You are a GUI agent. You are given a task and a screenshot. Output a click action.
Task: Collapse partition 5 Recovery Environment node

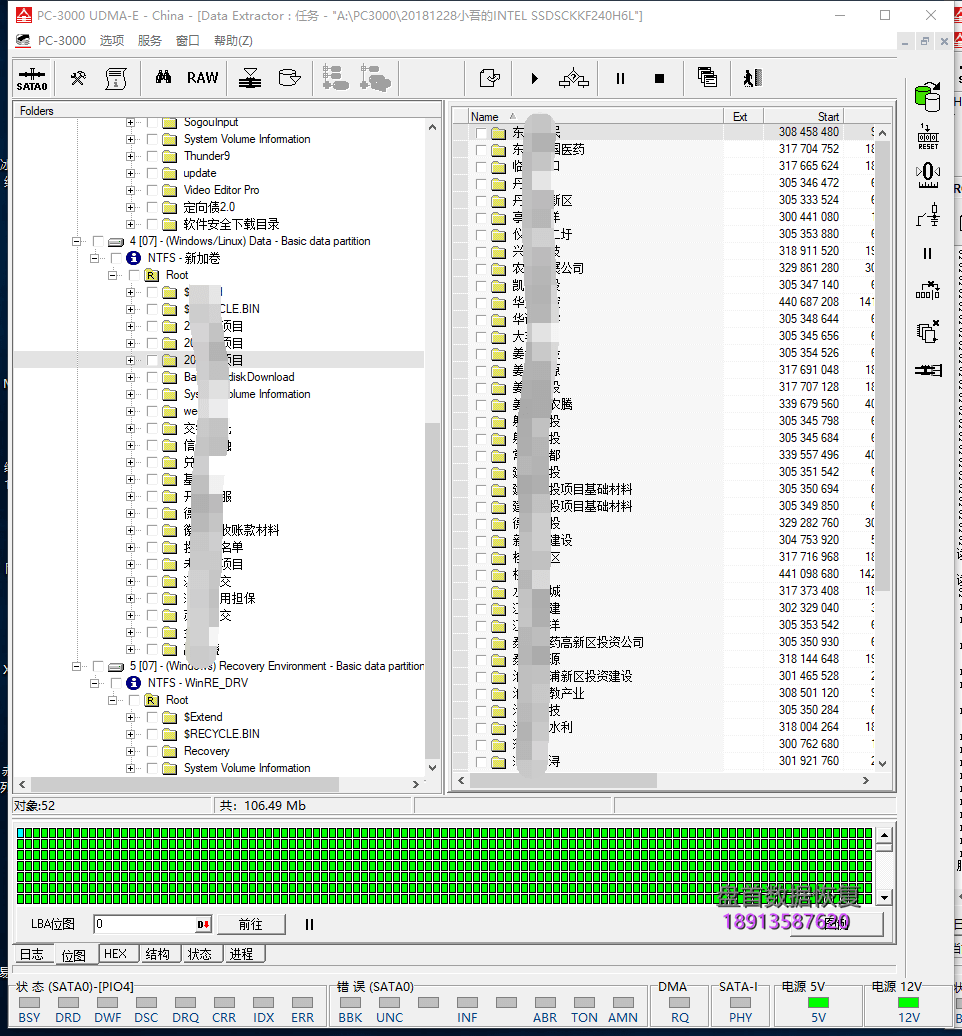click(77, 666)
